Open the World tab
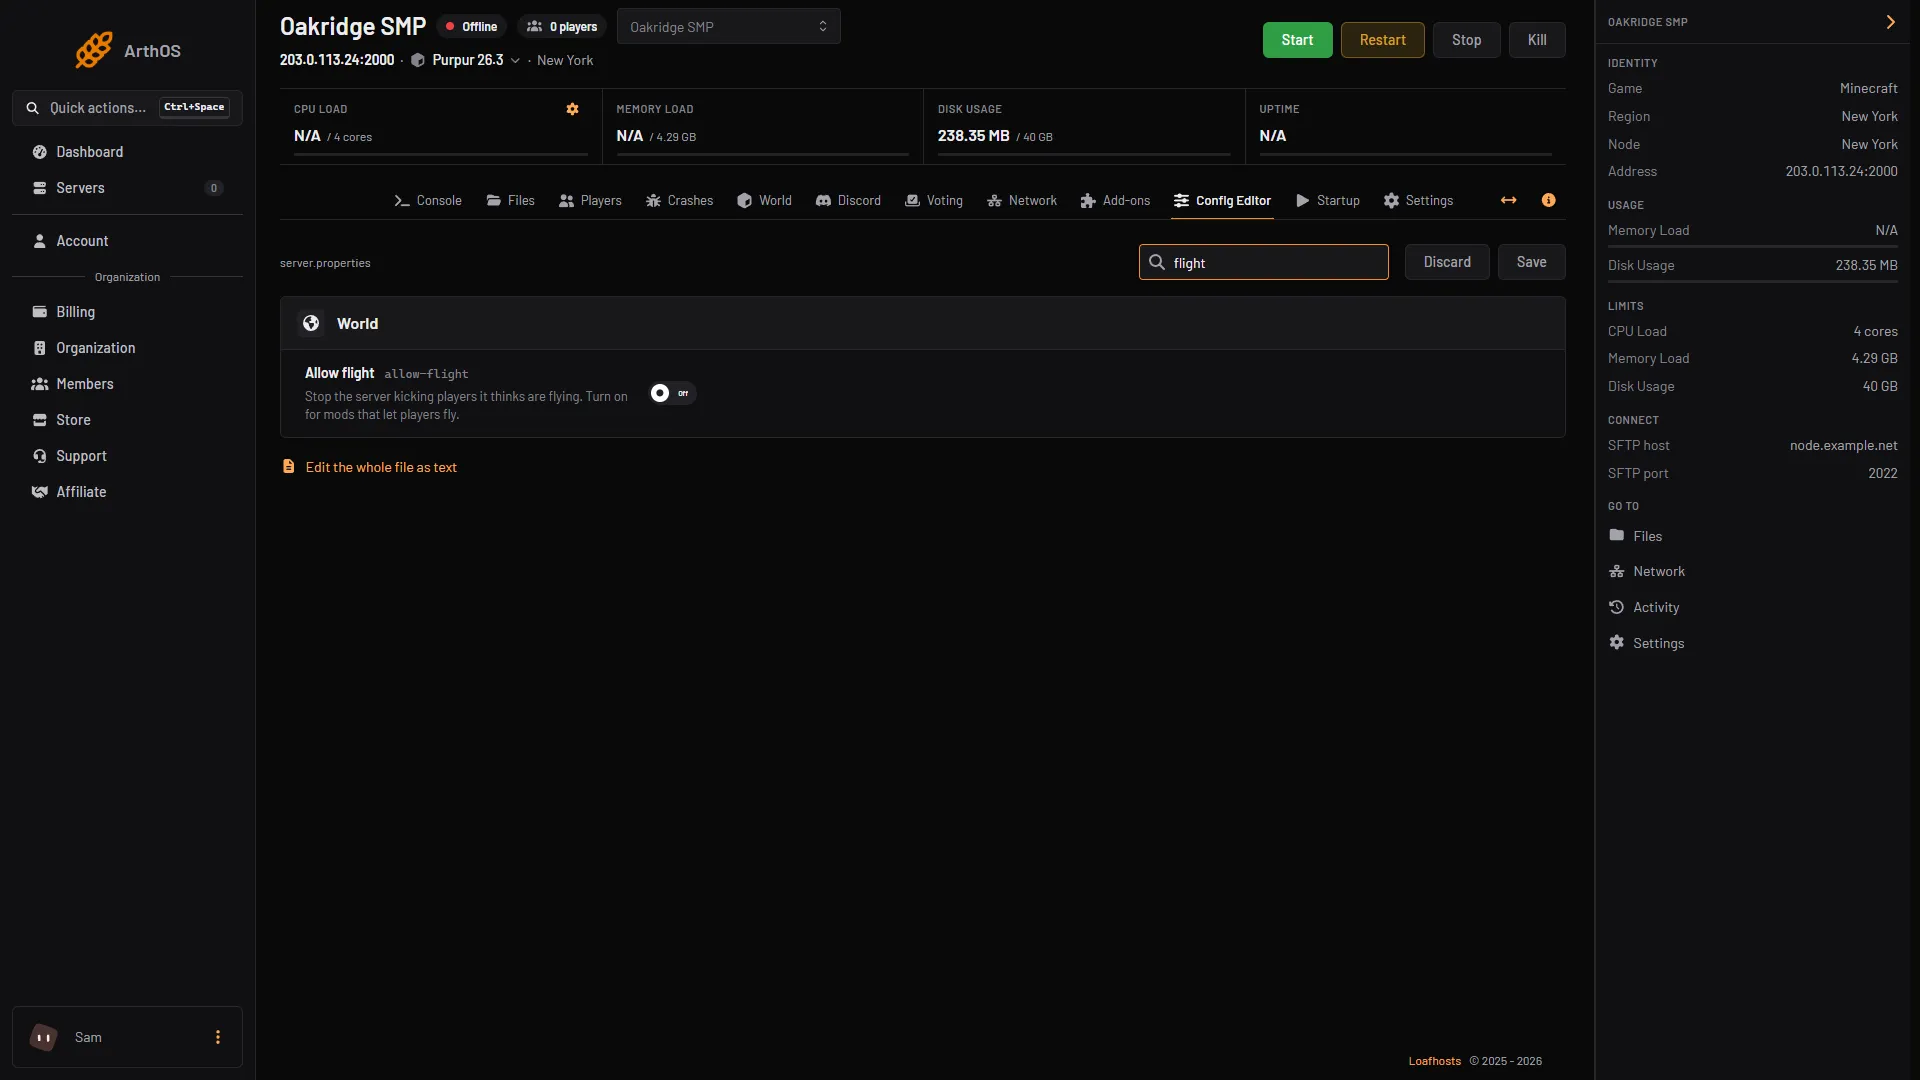Image resolution: width=1920 pixels, height=1080 pixels. pyautogui.click(x=764, y=201)
